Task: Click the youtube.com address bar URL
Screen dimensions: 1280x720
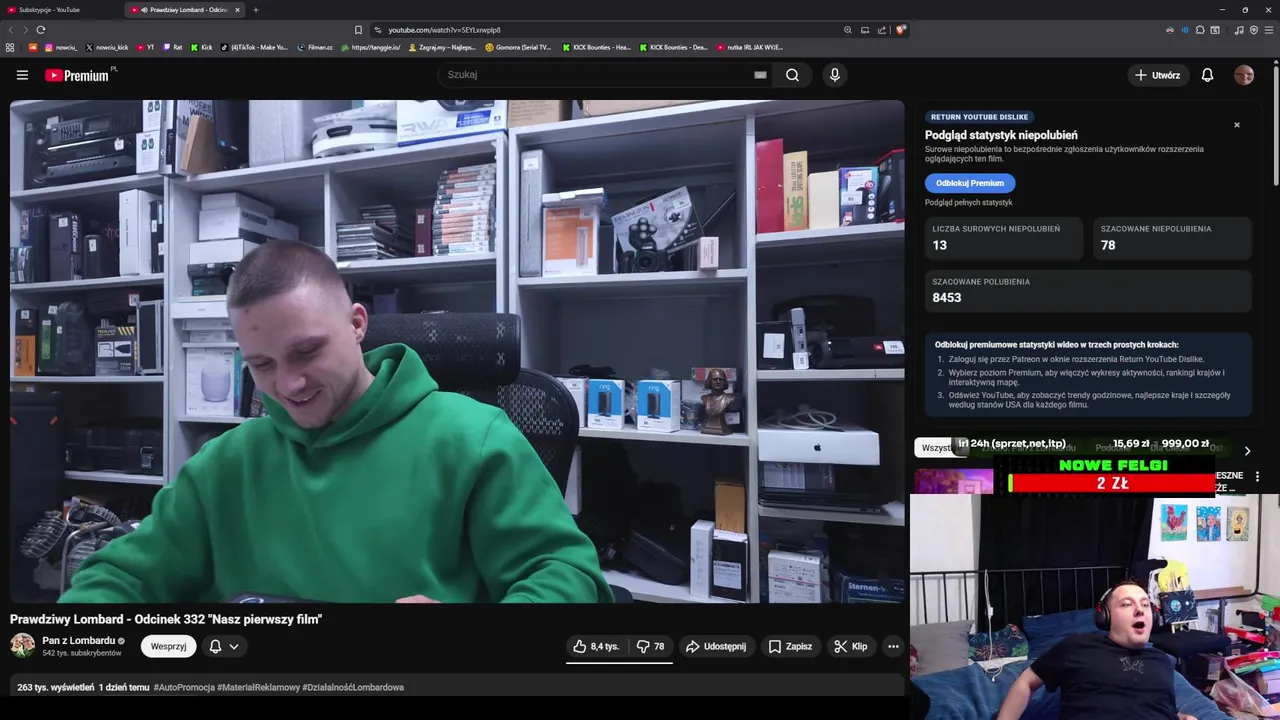Action: [x=444, y=30]
